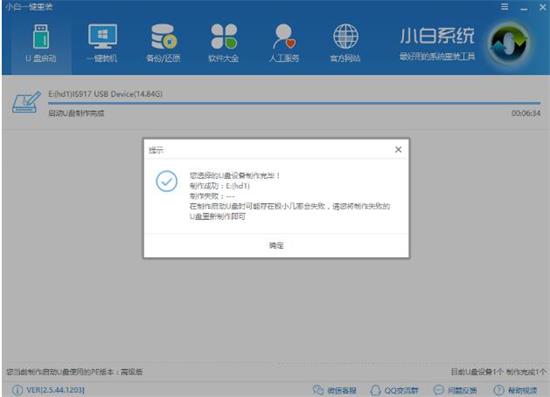550x397 pixels.
Task: Open 微信客服 link in status bar
Action: tap(335, 390)
